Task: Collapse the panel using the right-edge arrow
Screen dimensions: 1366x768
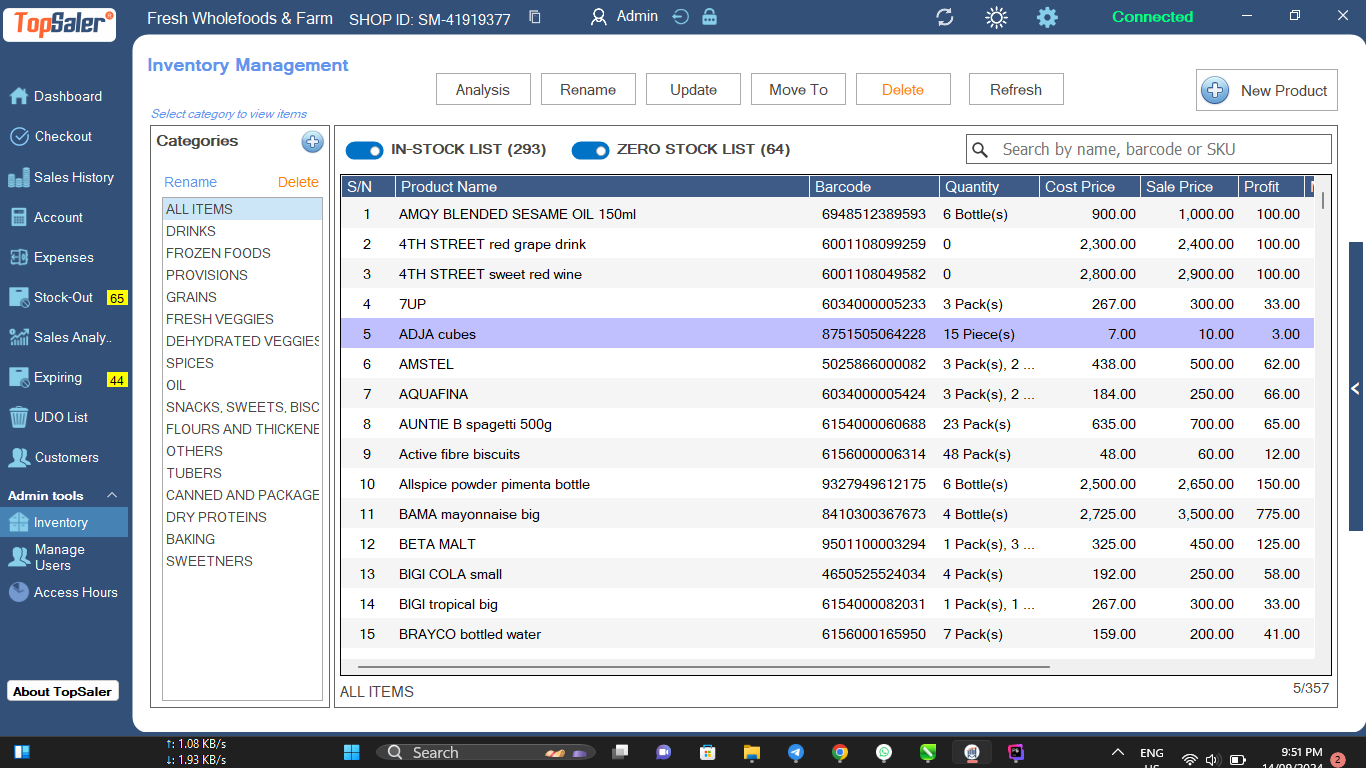Action: click(1355, 390)
